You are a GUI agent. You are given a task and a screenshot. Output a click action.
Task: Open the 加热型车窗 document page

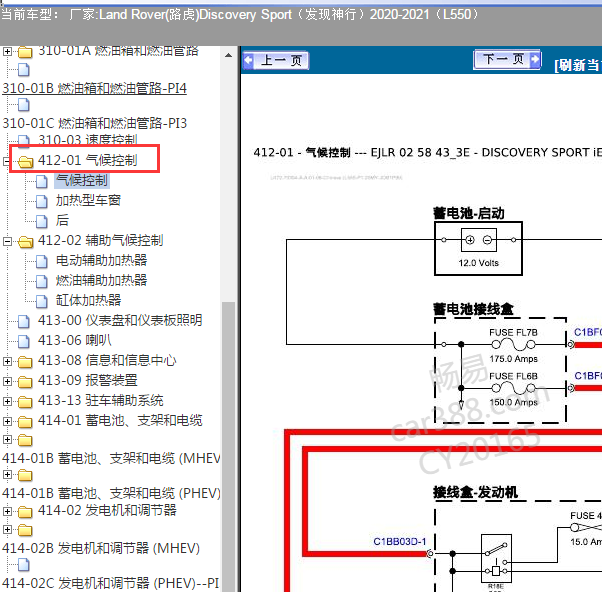(x=88, y=200)
